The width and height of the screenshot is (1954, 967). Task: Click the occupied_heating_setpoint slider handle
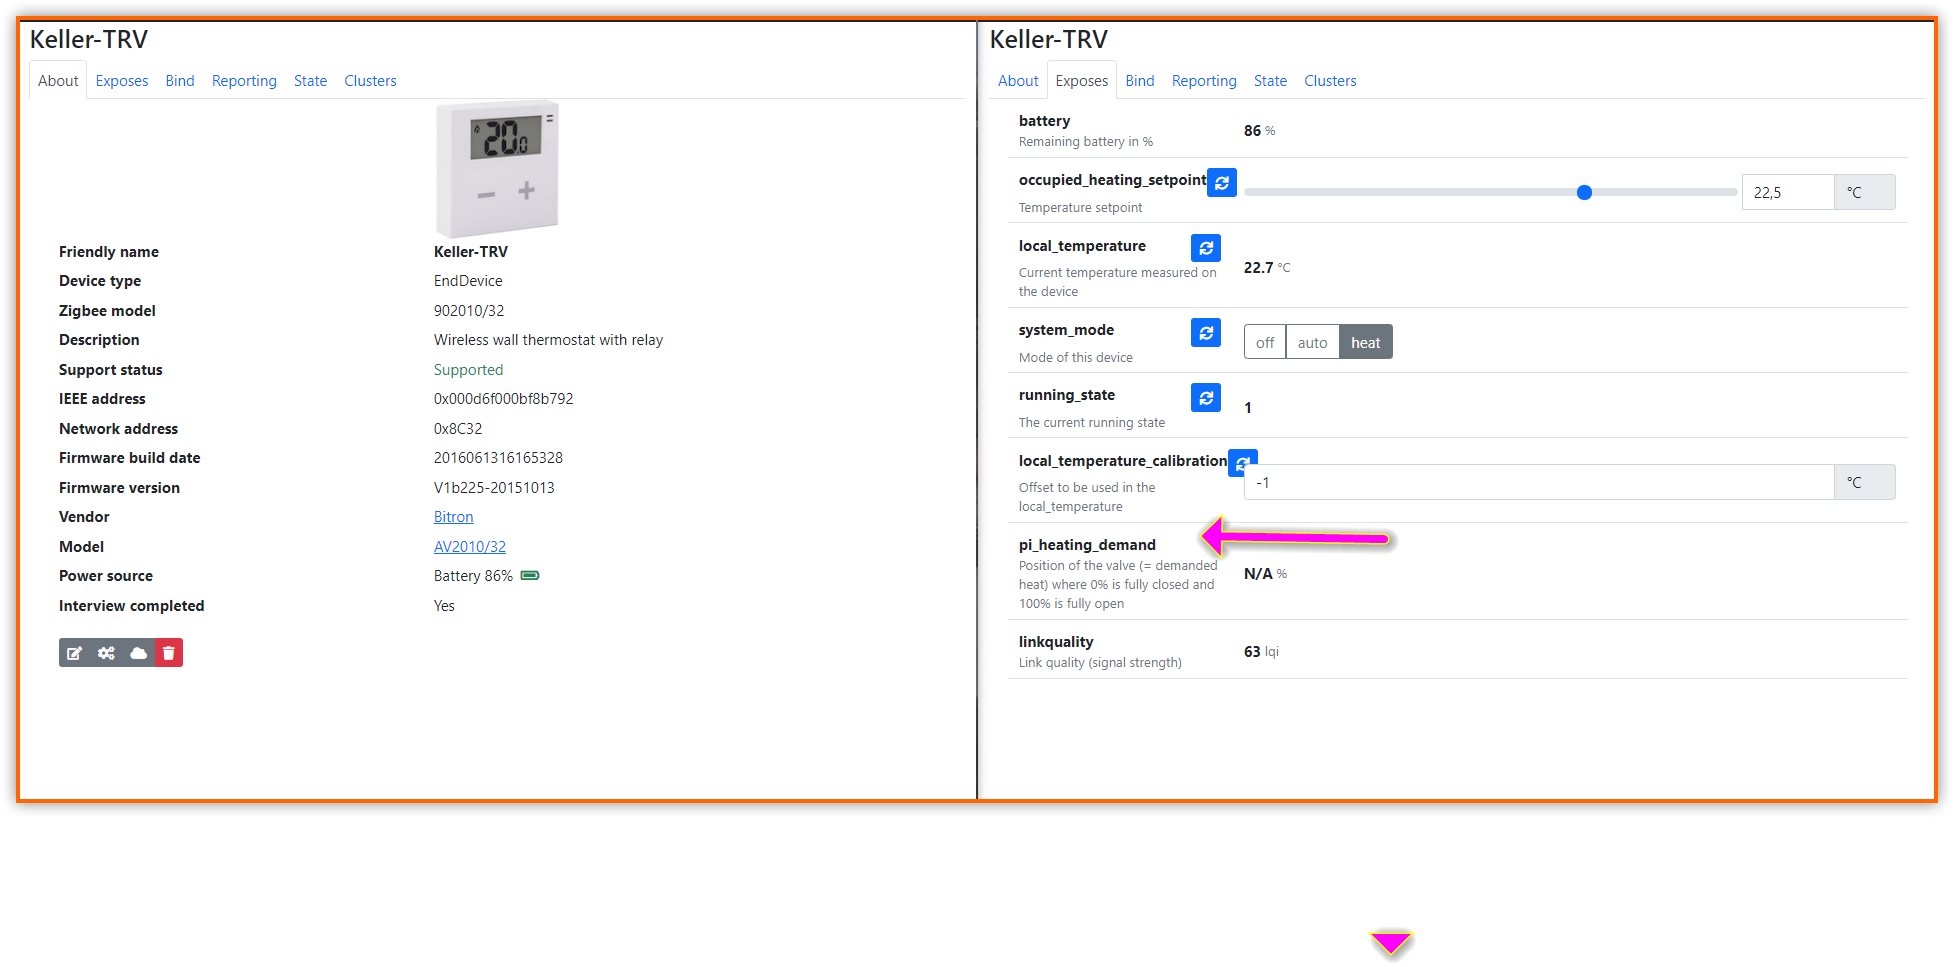(x=1584, y=192)
